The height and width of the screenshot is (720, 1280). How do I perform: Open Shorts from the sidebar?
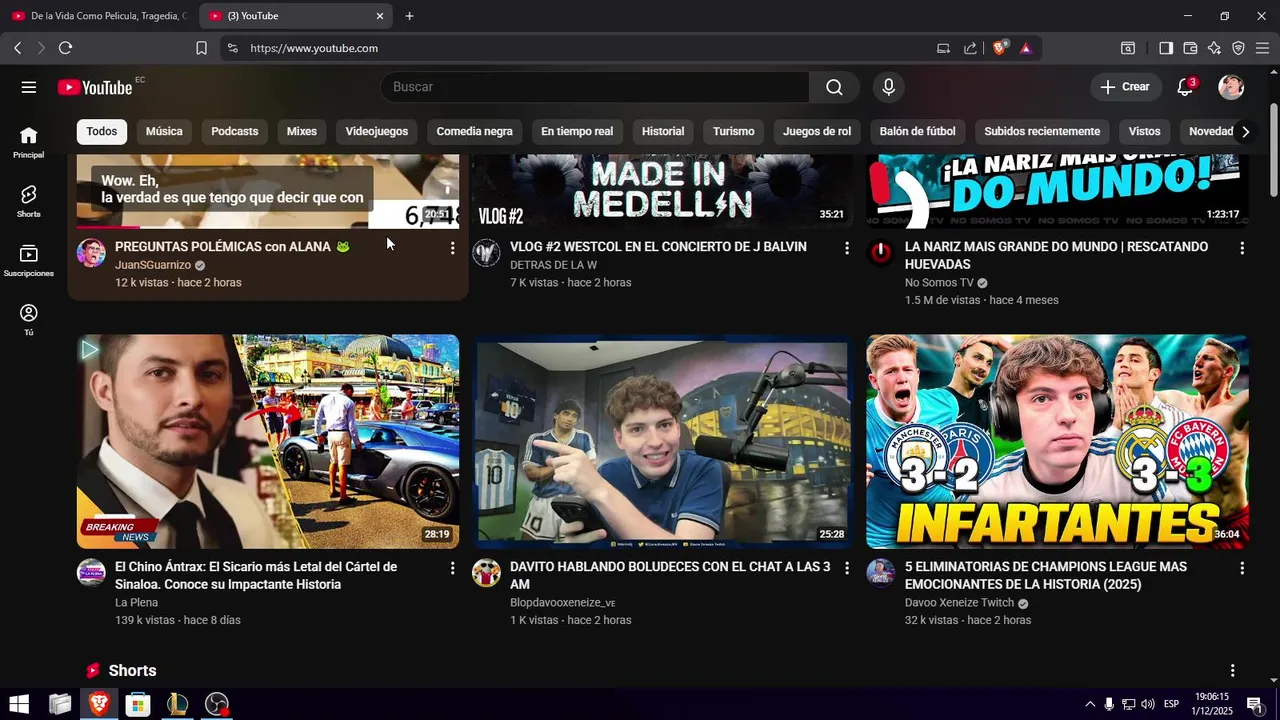(x=29, y=201)
